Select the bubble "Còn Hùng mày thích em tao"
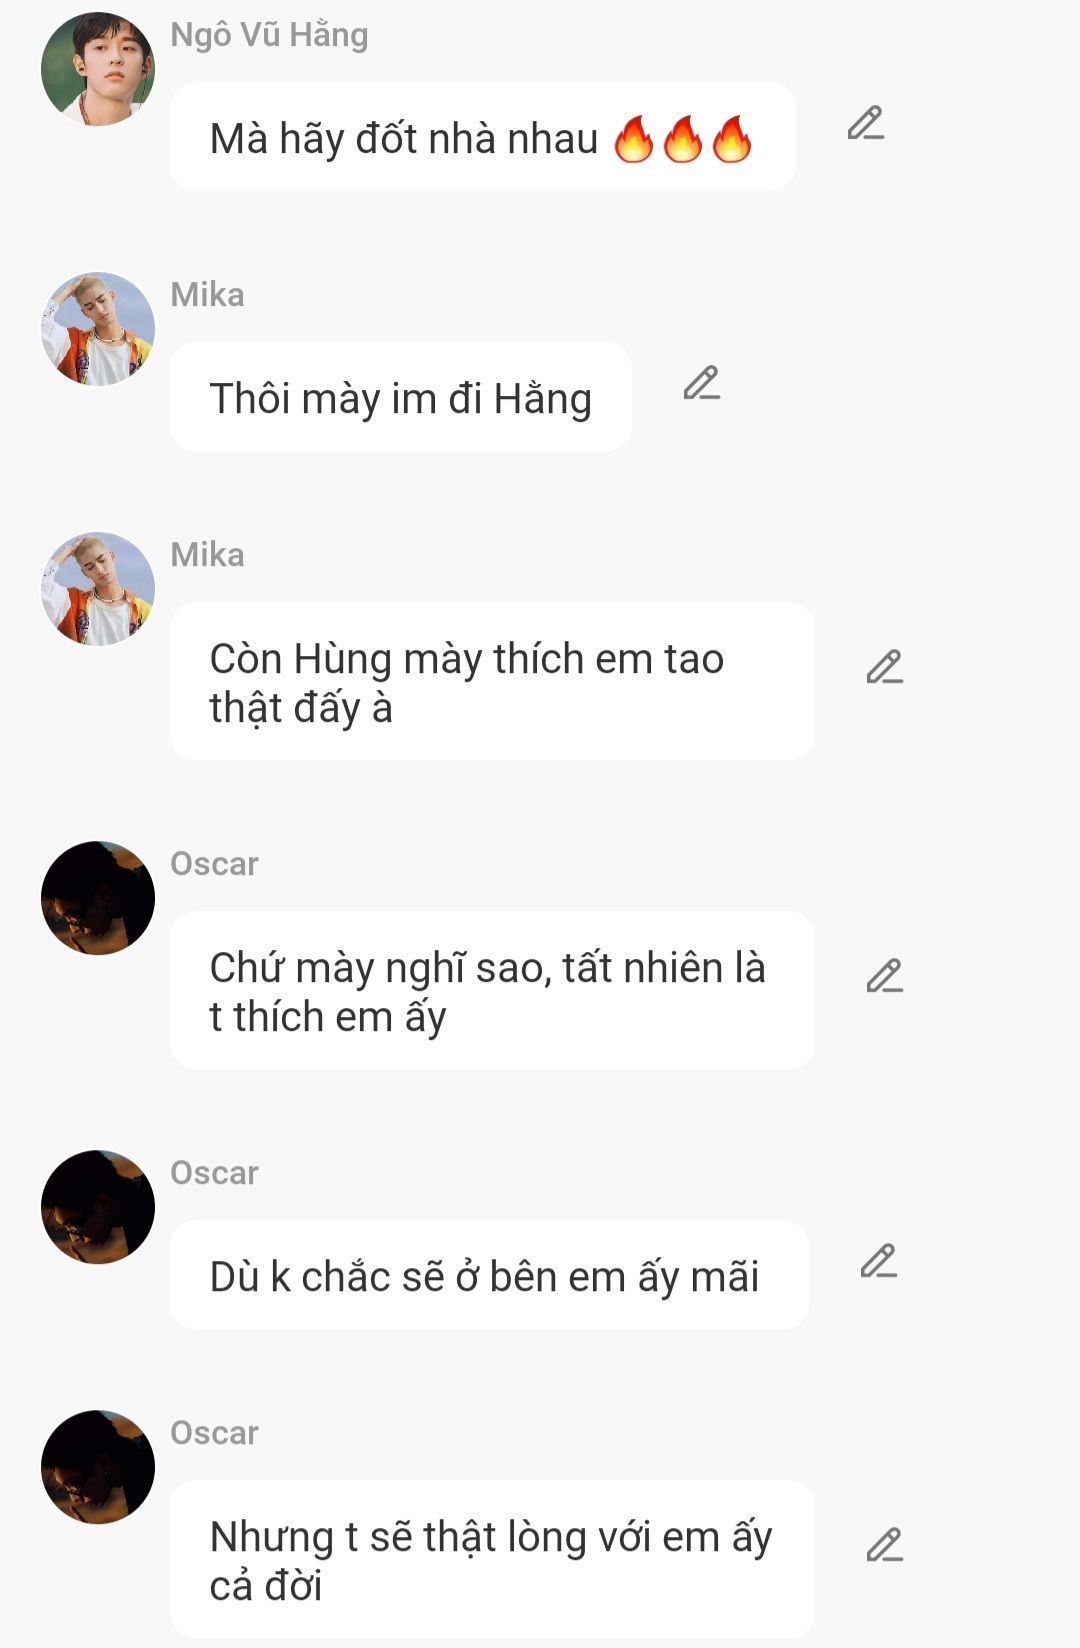 point(492,681)
